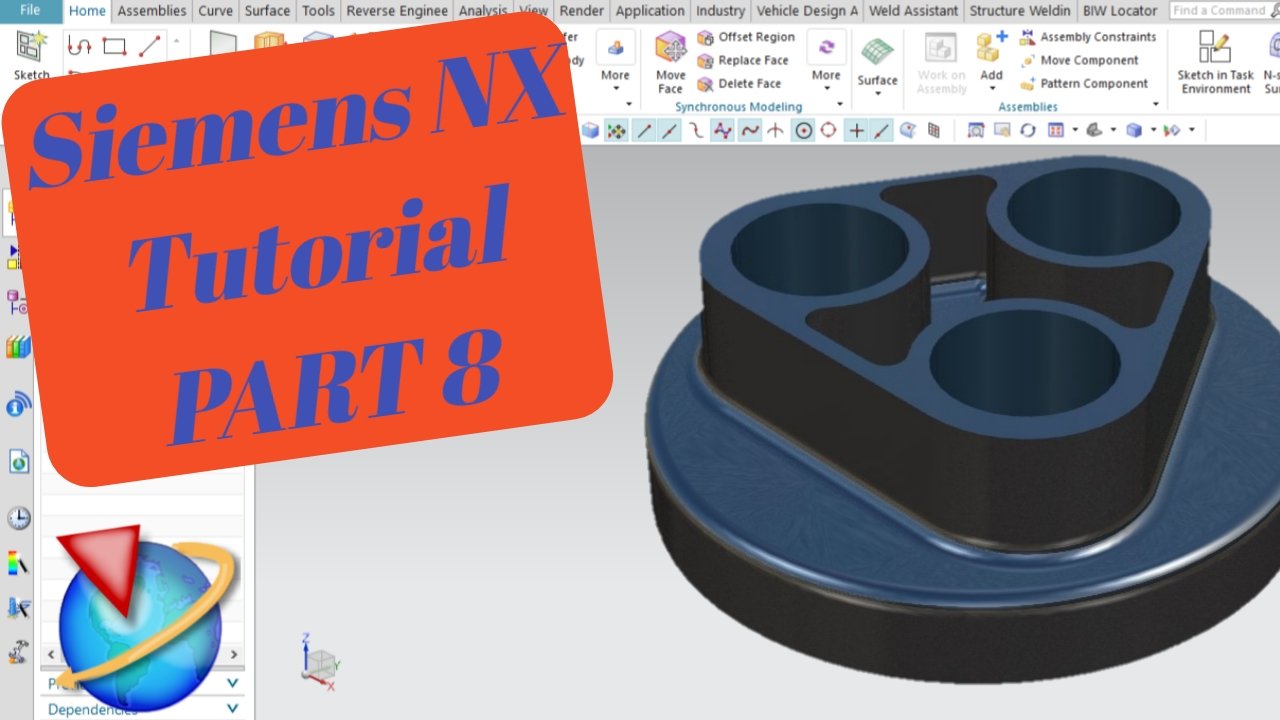Image resolution: width=1280 pixels, height=720 pixels.
Task: Open the Add component dropdown
Action: (991, 63)
